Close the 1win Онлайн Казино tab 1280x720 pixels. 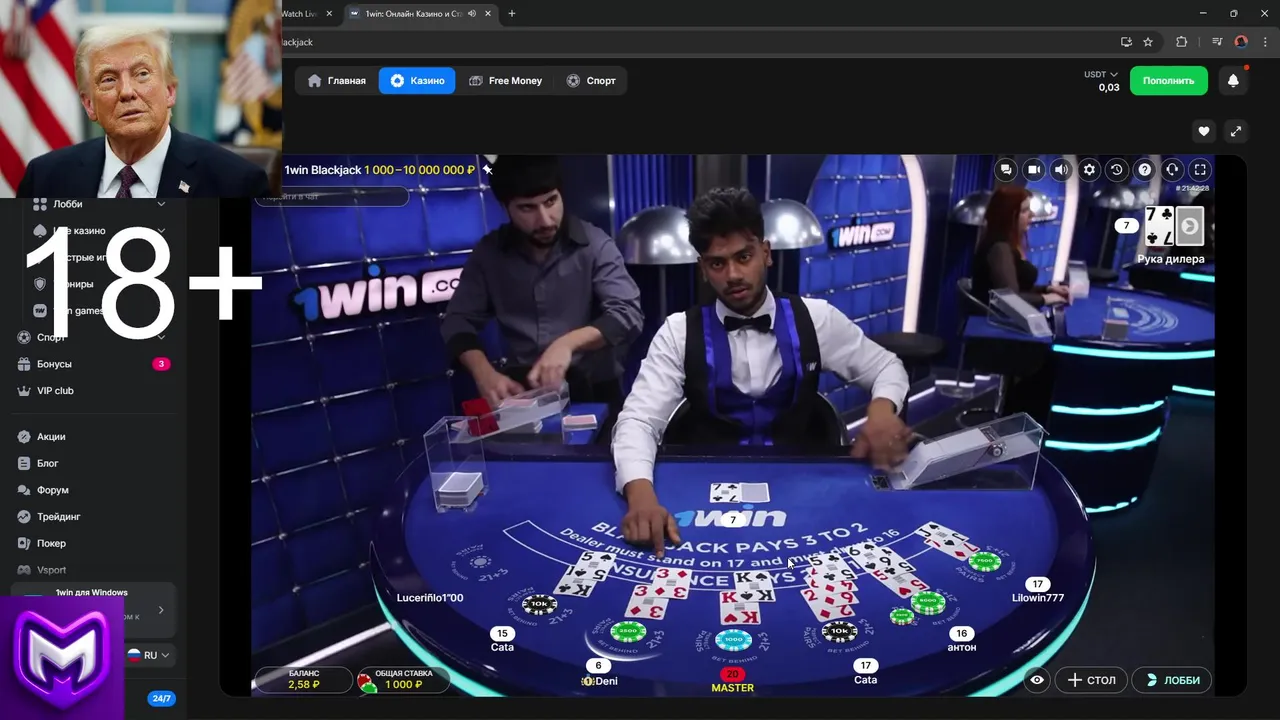[487, 14]
